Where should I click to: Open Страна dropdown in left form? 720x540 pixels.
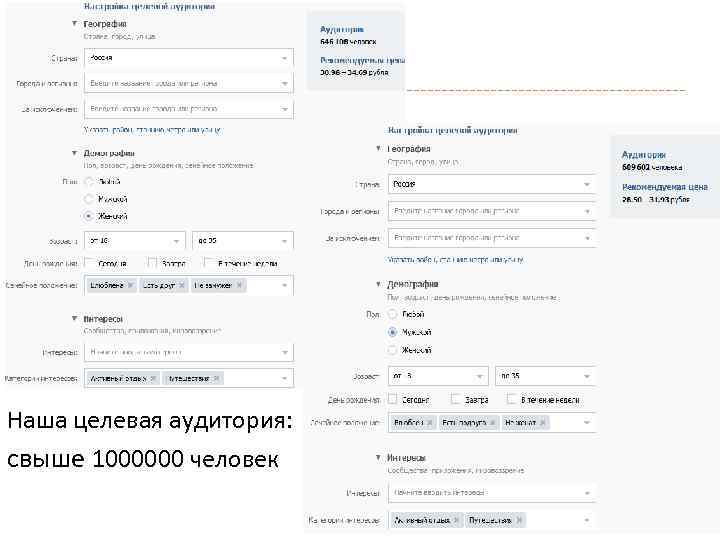pyautogui.click(x=189, y=58)
